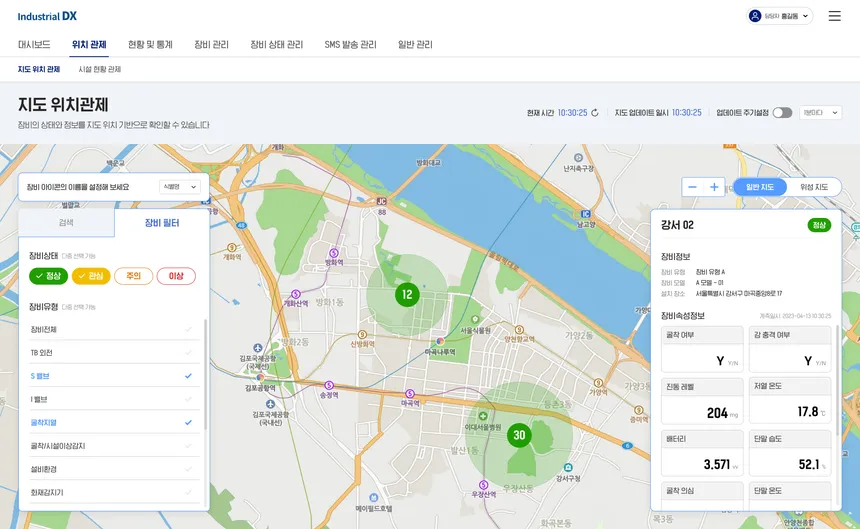Click the Industrial DX logo
Image resolution: width=860 pixels, height=529 pixels.
(x=47, y=16)
